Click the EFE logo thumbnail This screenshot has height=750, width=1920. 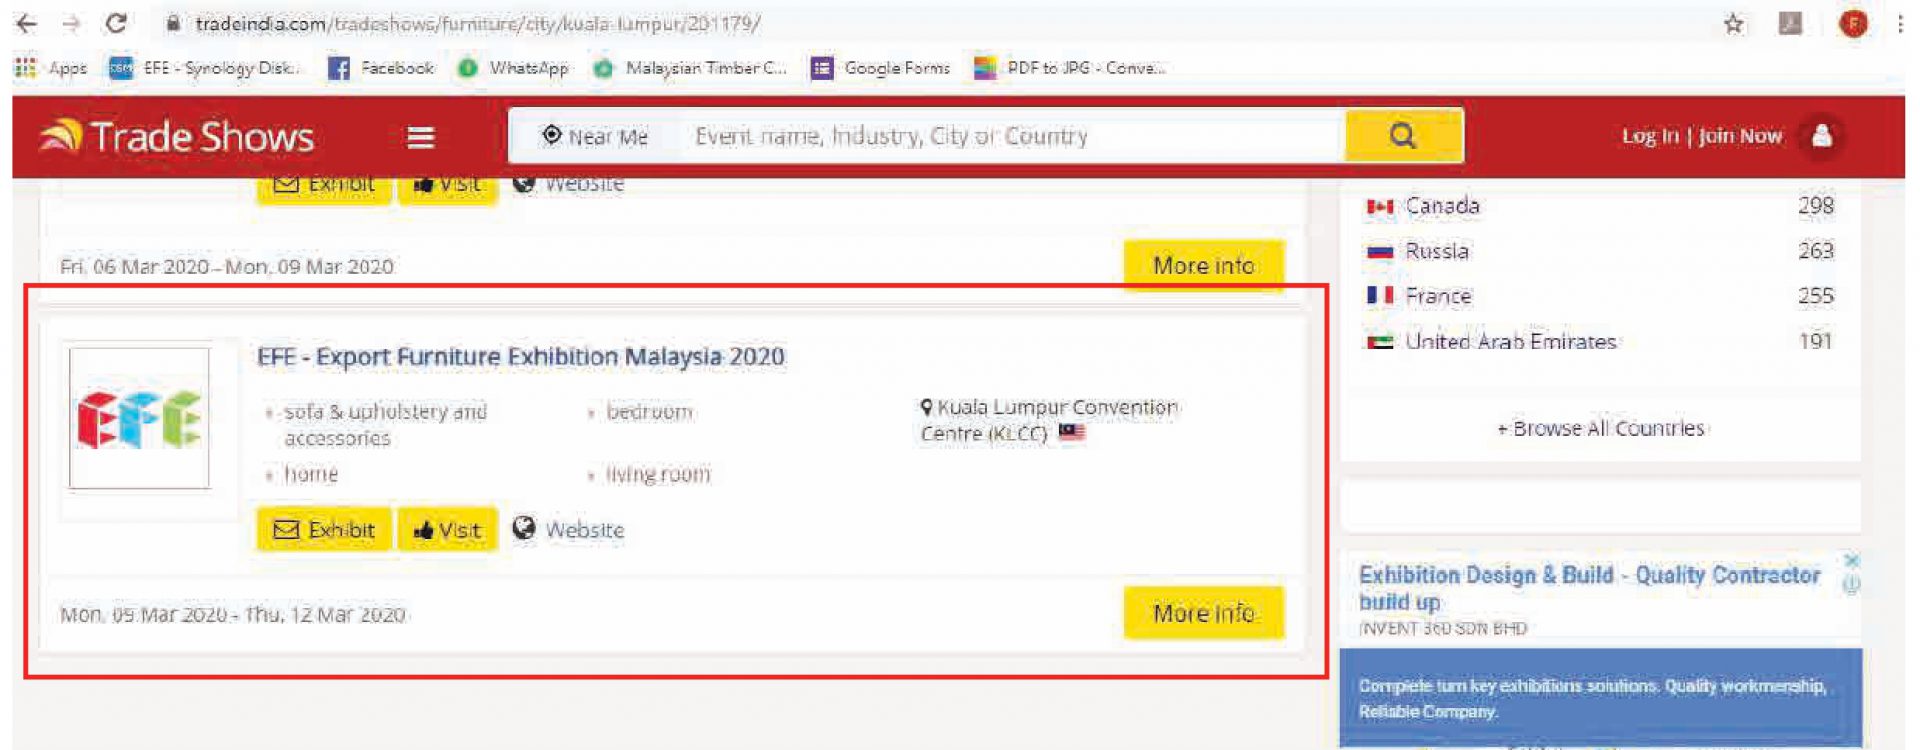[139, 418]
